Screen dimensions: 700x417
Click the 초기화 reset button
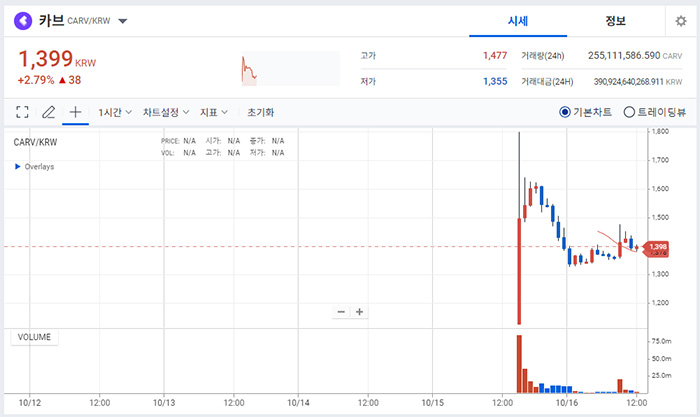260,112
